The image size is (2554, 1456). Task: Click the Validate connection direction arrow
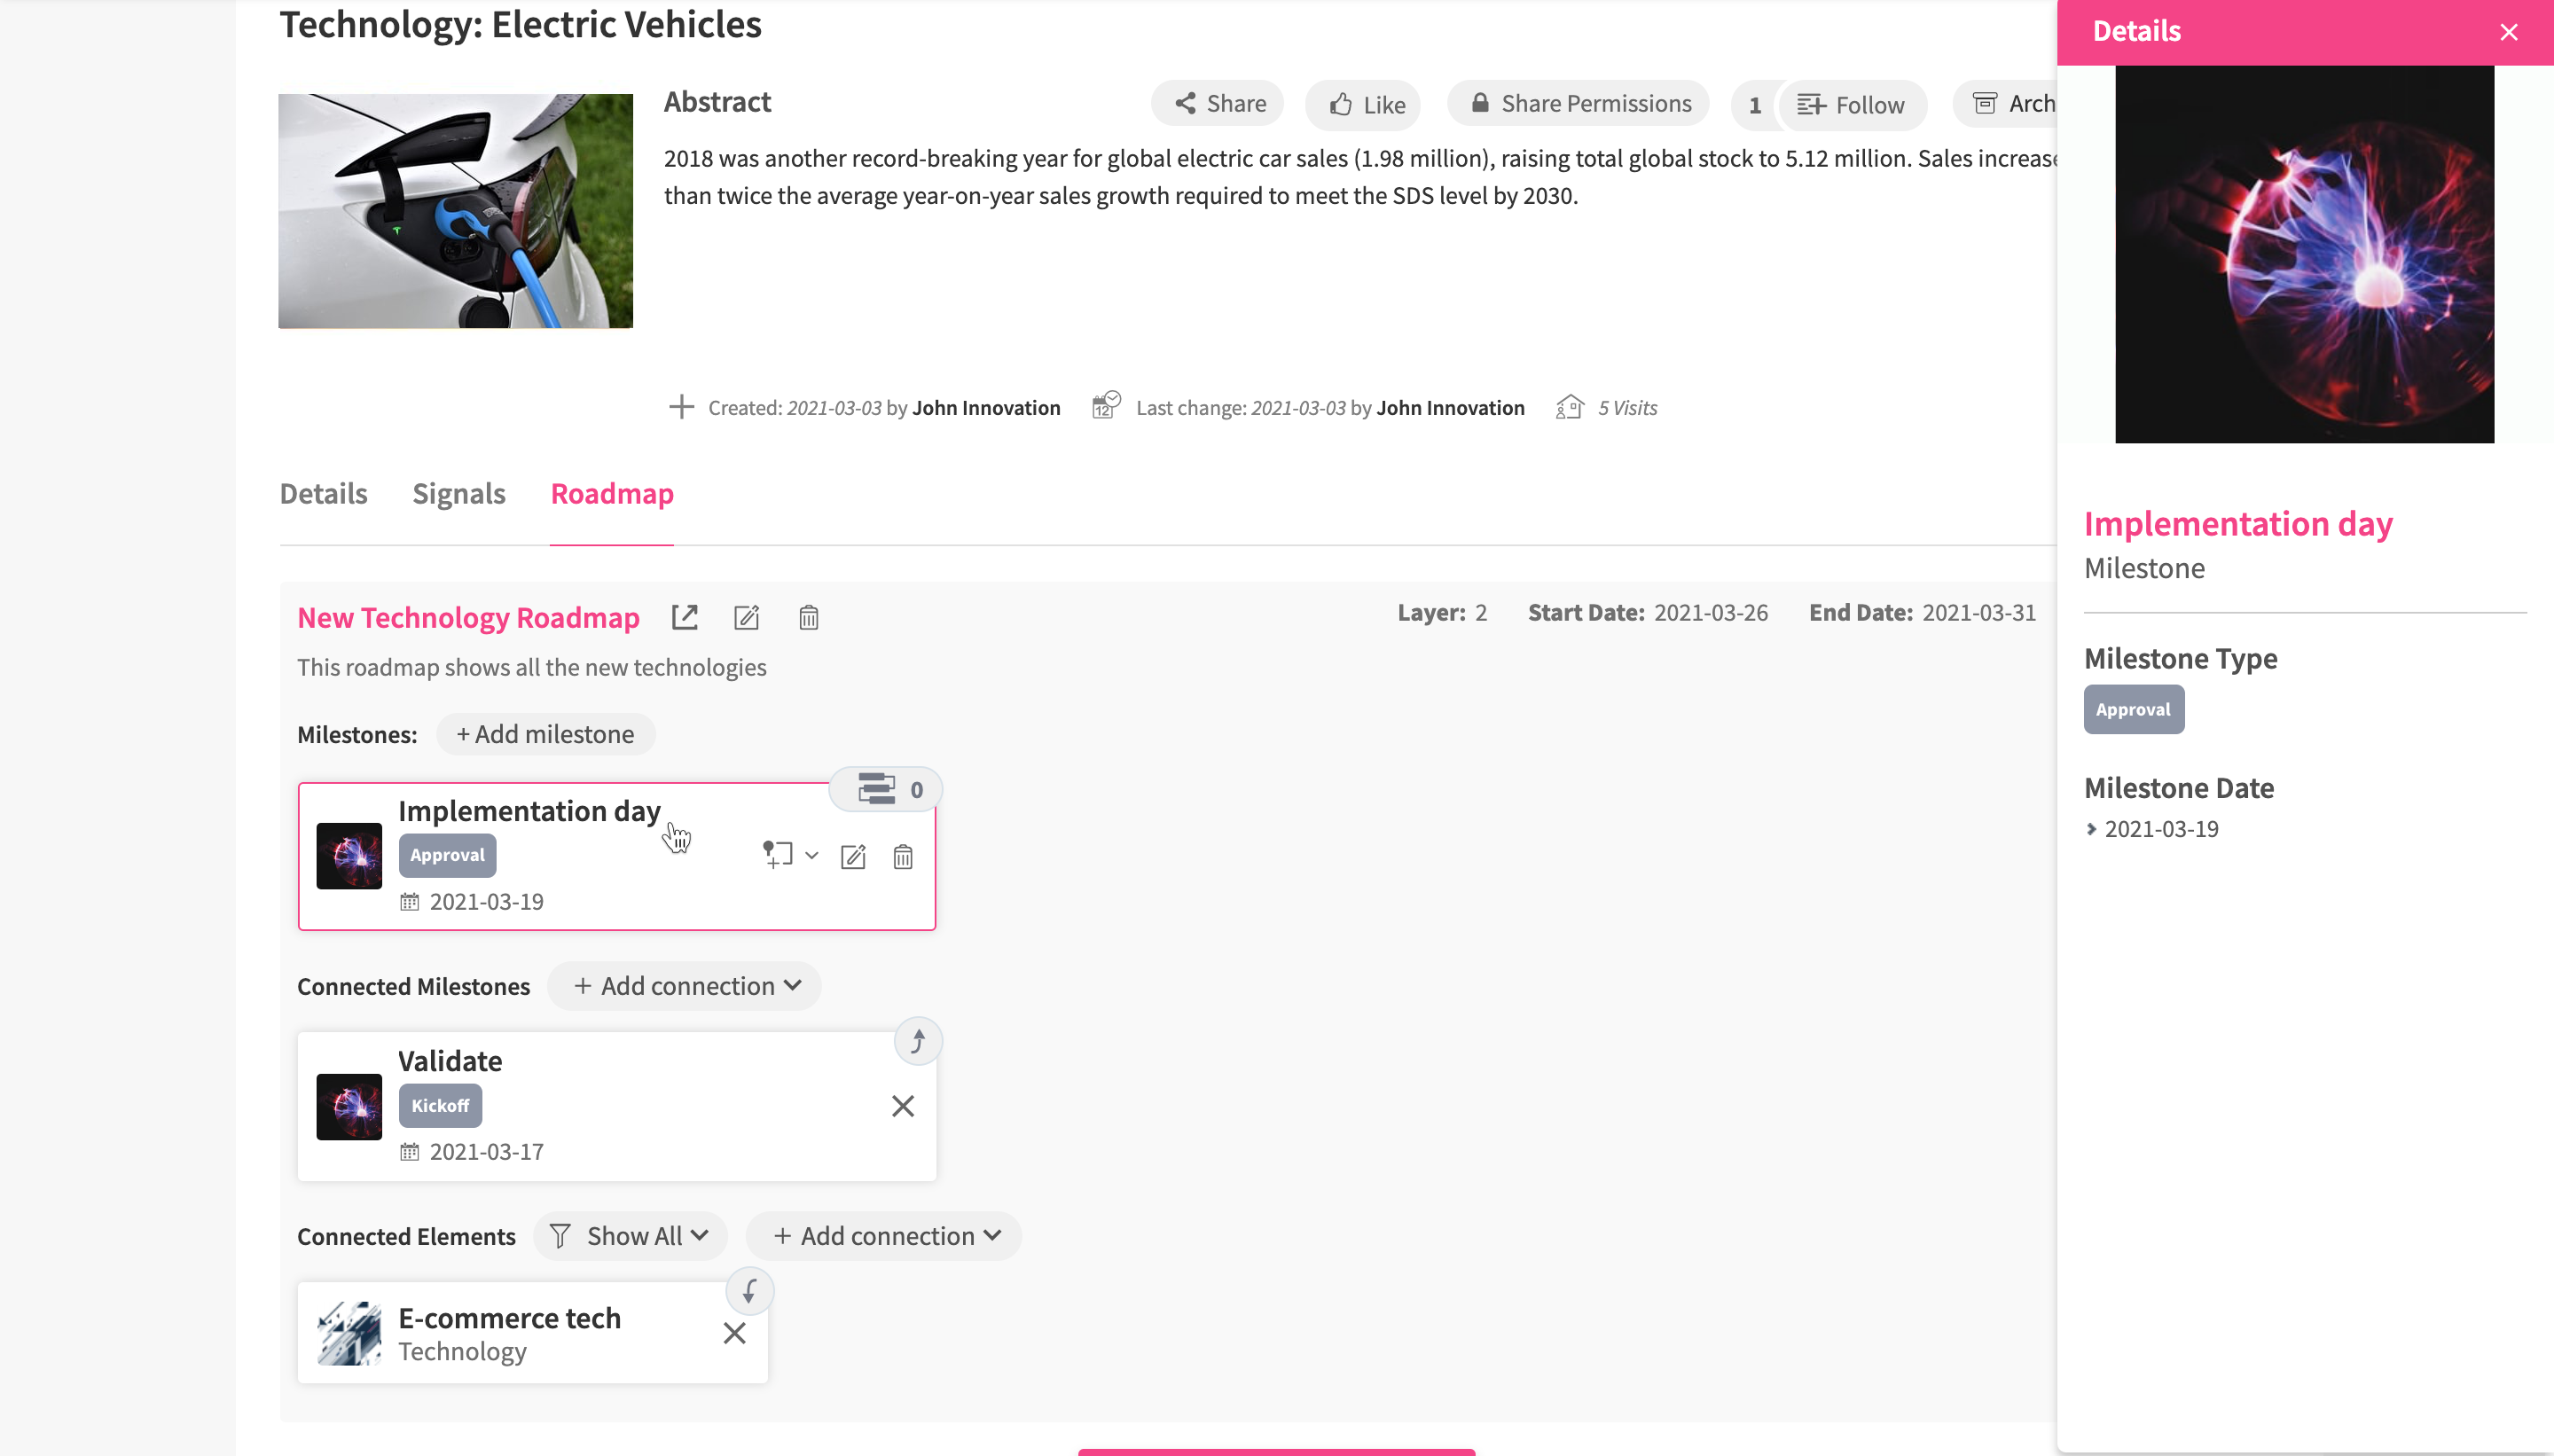[918, 1041]
